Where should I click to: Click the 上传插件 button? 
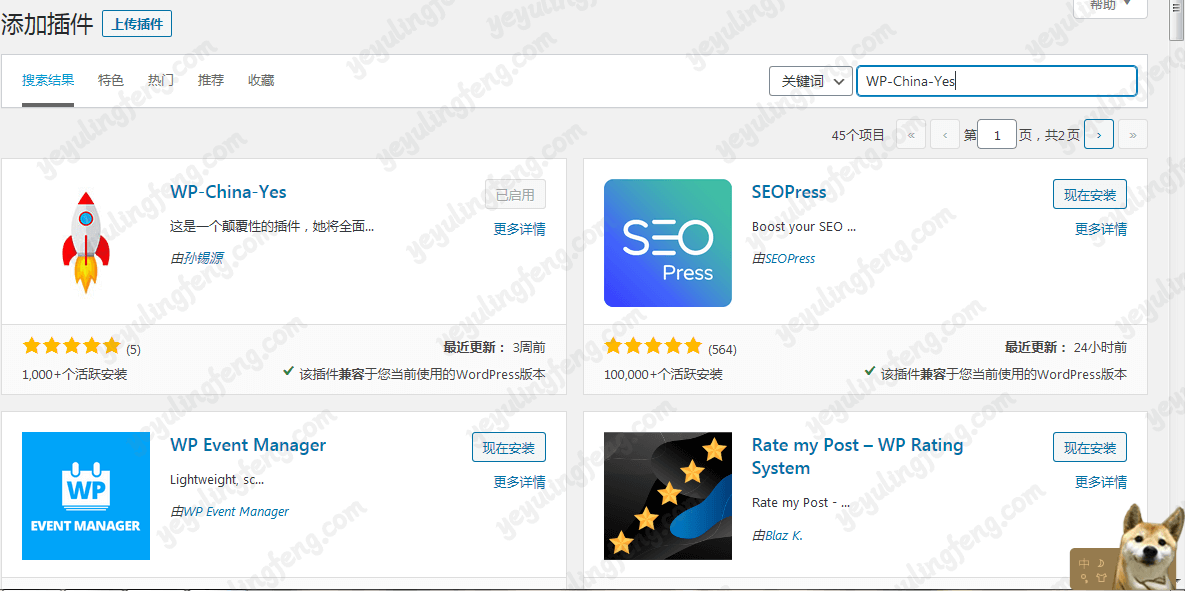click(137, 24)
